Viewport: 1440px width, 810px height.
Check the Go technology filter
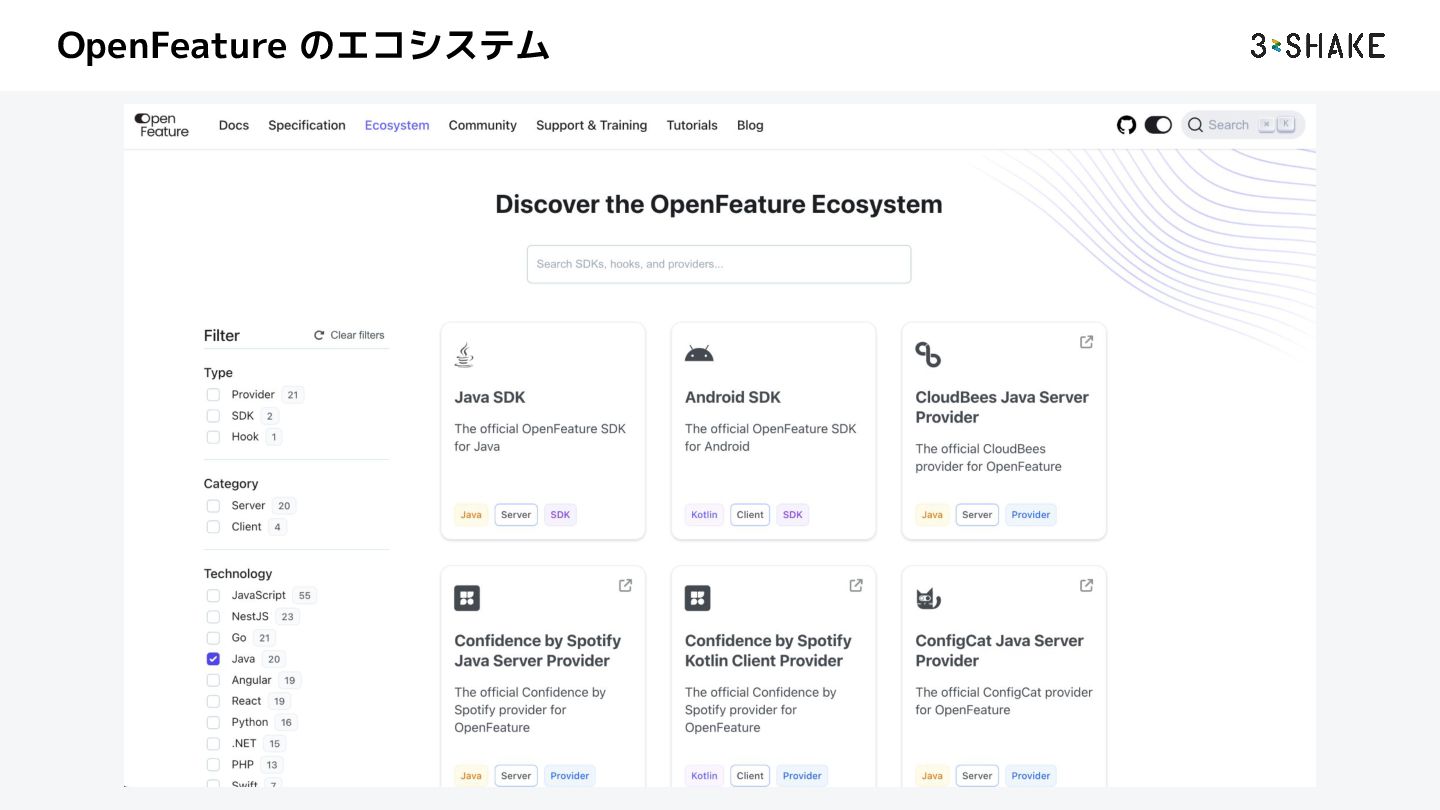tap(213, 638)
